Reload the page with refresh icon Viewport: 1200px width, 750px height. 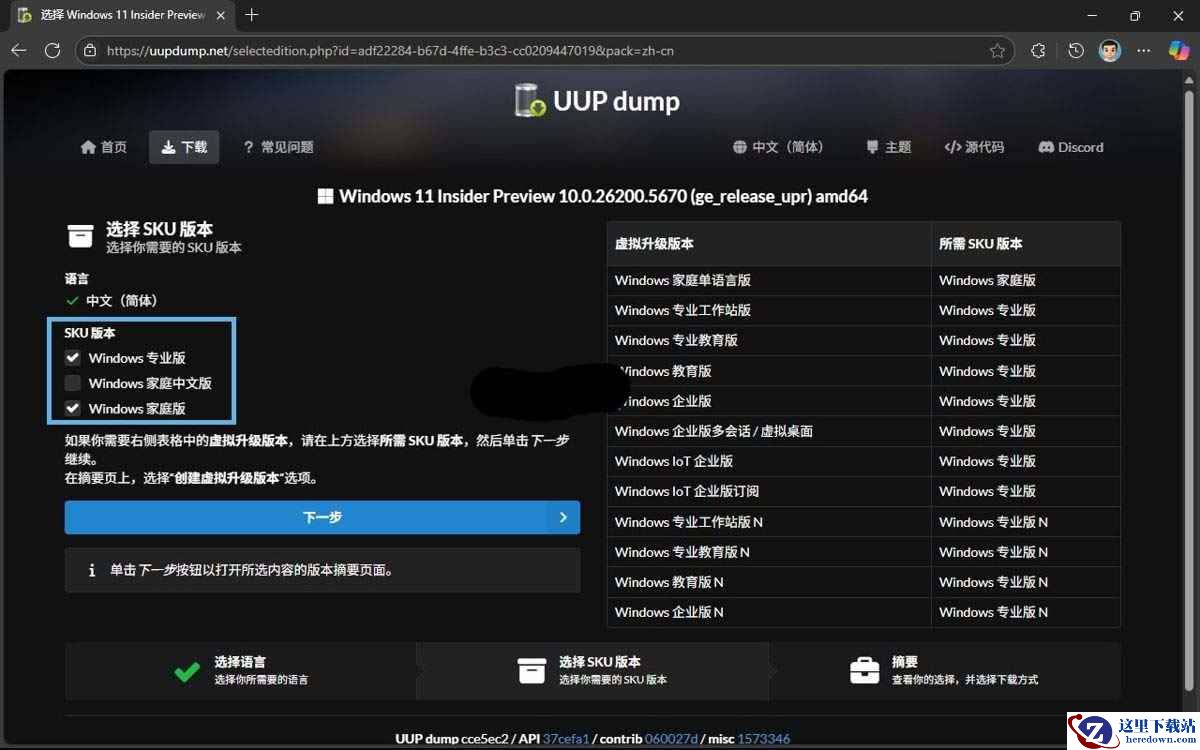click(x=52, y=50)
